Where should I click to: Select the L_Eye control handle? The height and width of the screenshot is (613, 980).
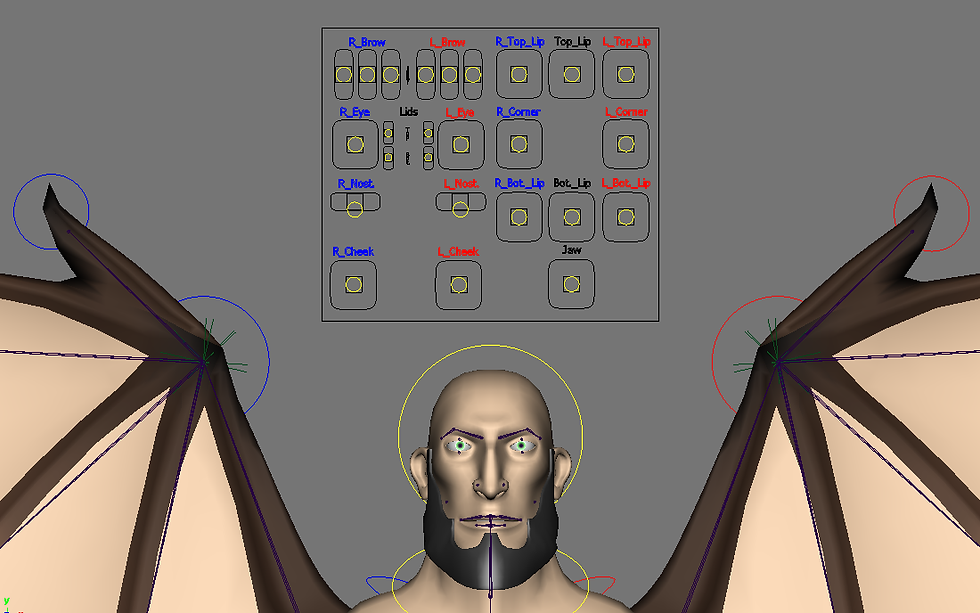(461, 144)
